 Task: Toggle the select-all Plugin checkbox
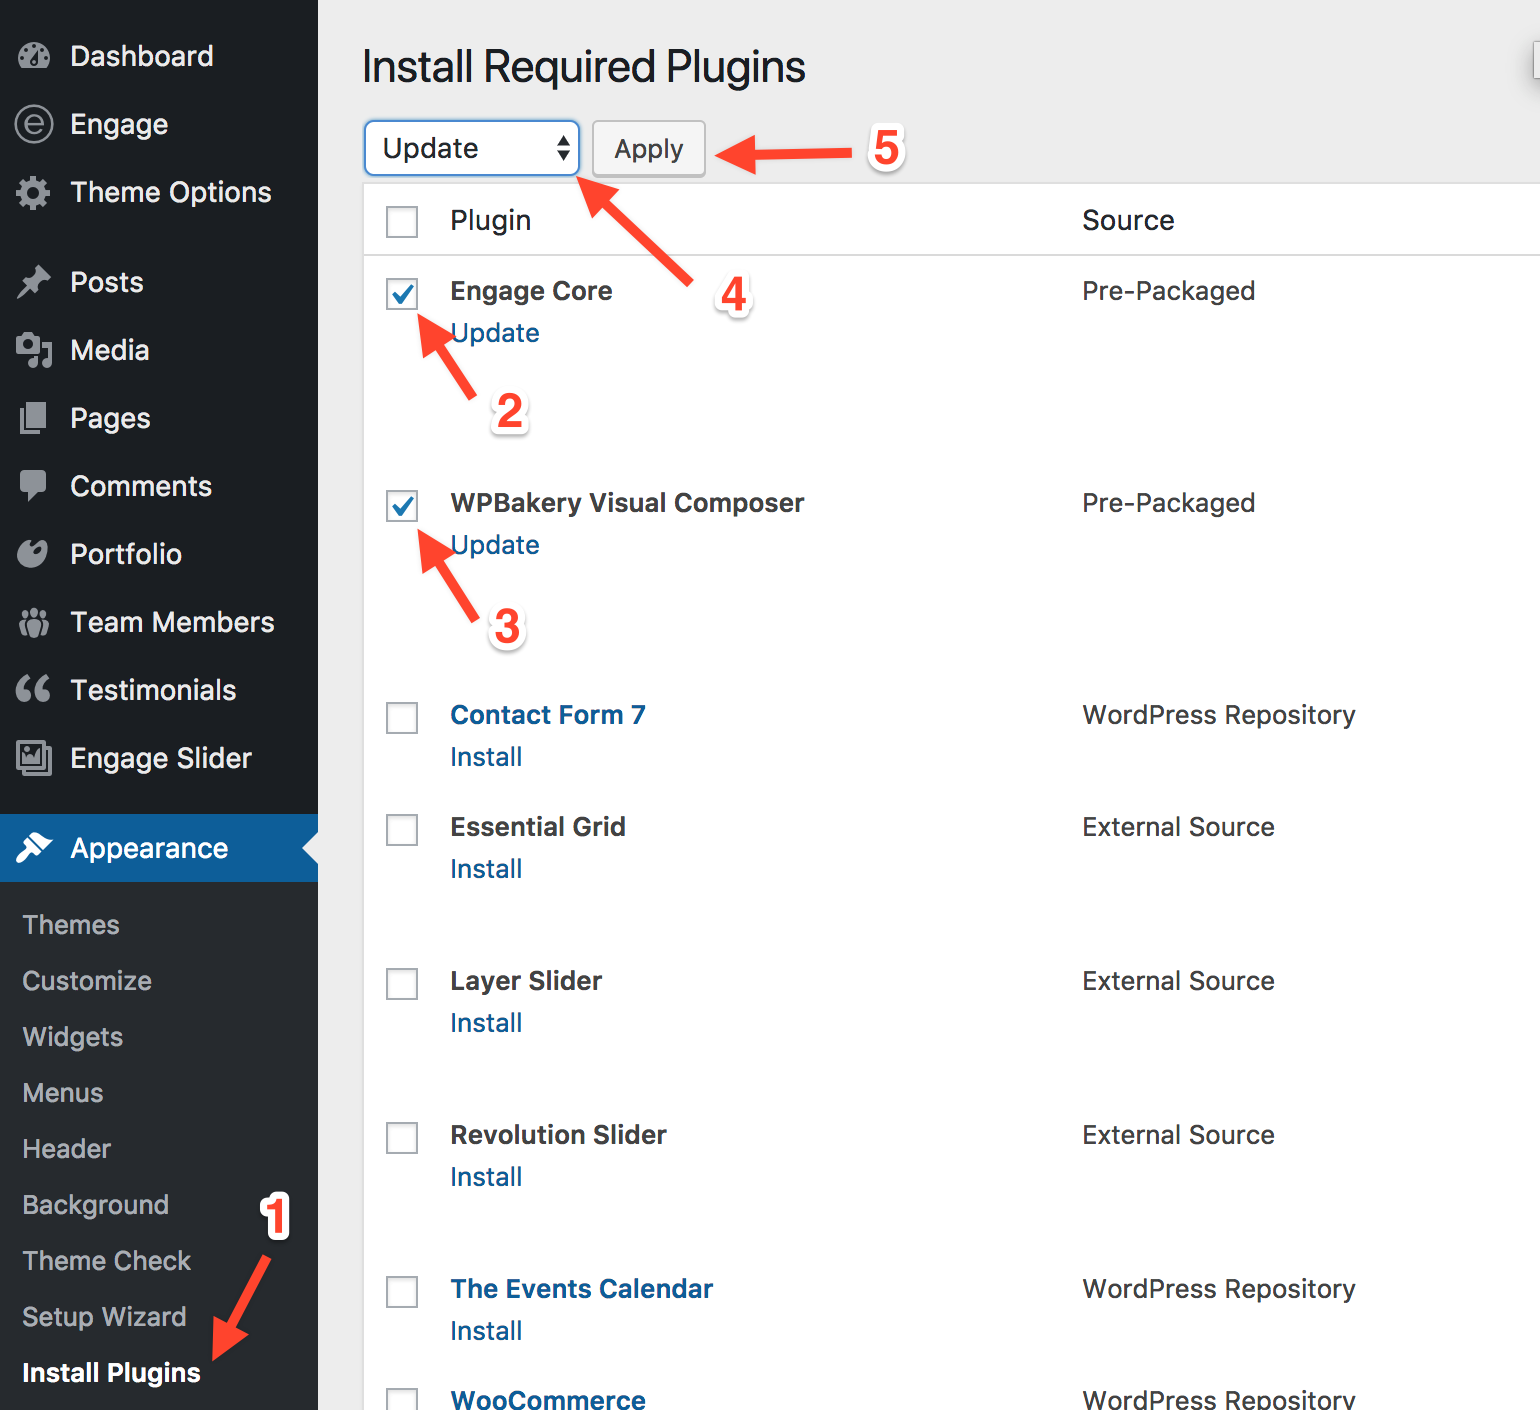click(402, 222)
